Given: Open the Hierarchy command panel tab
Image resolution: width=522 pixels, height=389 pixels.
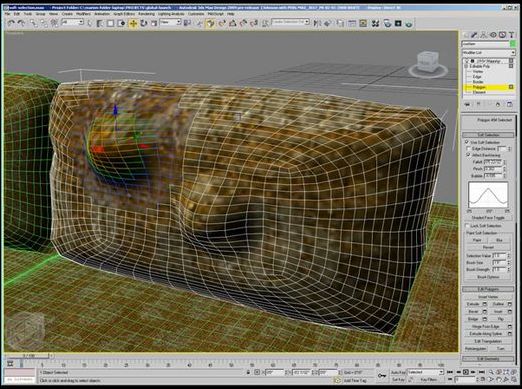Looking at the screenshot, I should coord(484,35).
